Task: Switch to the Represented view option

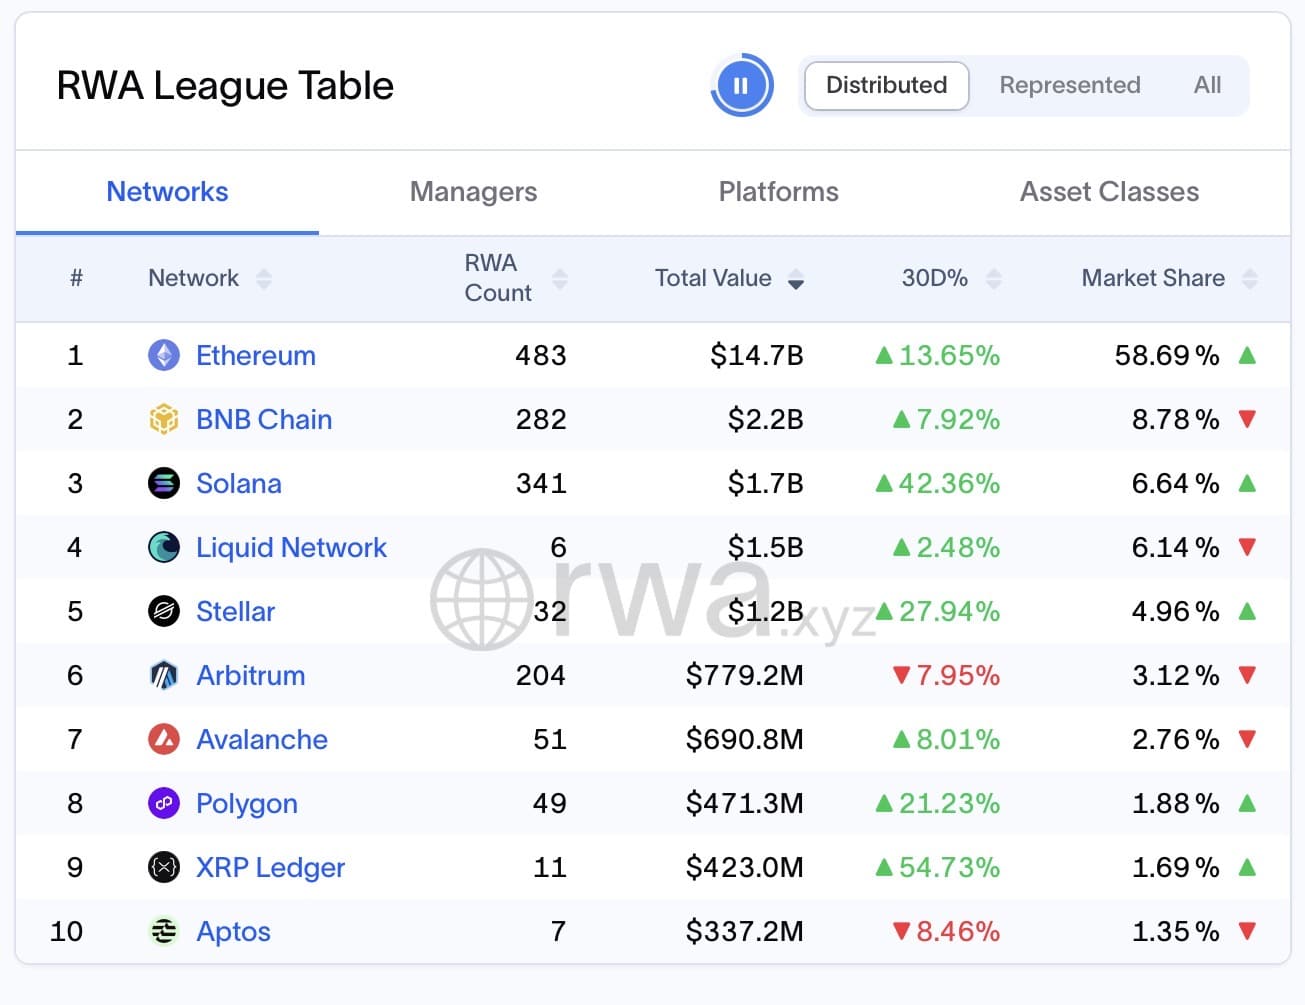Action: pyautogui.click(x=1070, y=86)
